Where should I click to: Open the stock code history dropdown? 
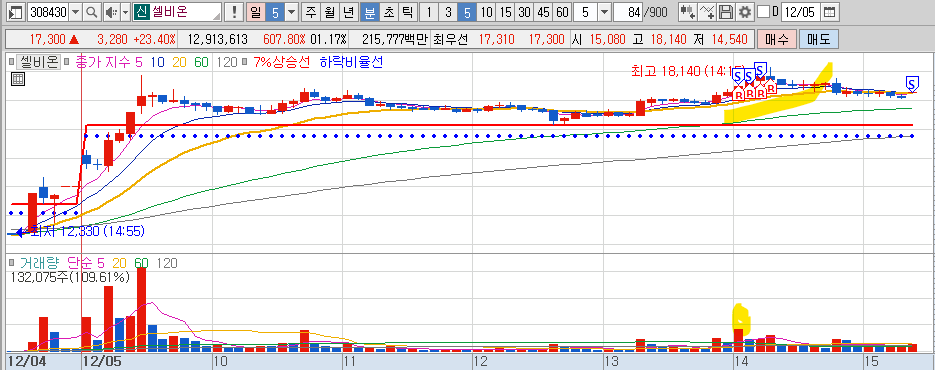[x=76, y=12]
